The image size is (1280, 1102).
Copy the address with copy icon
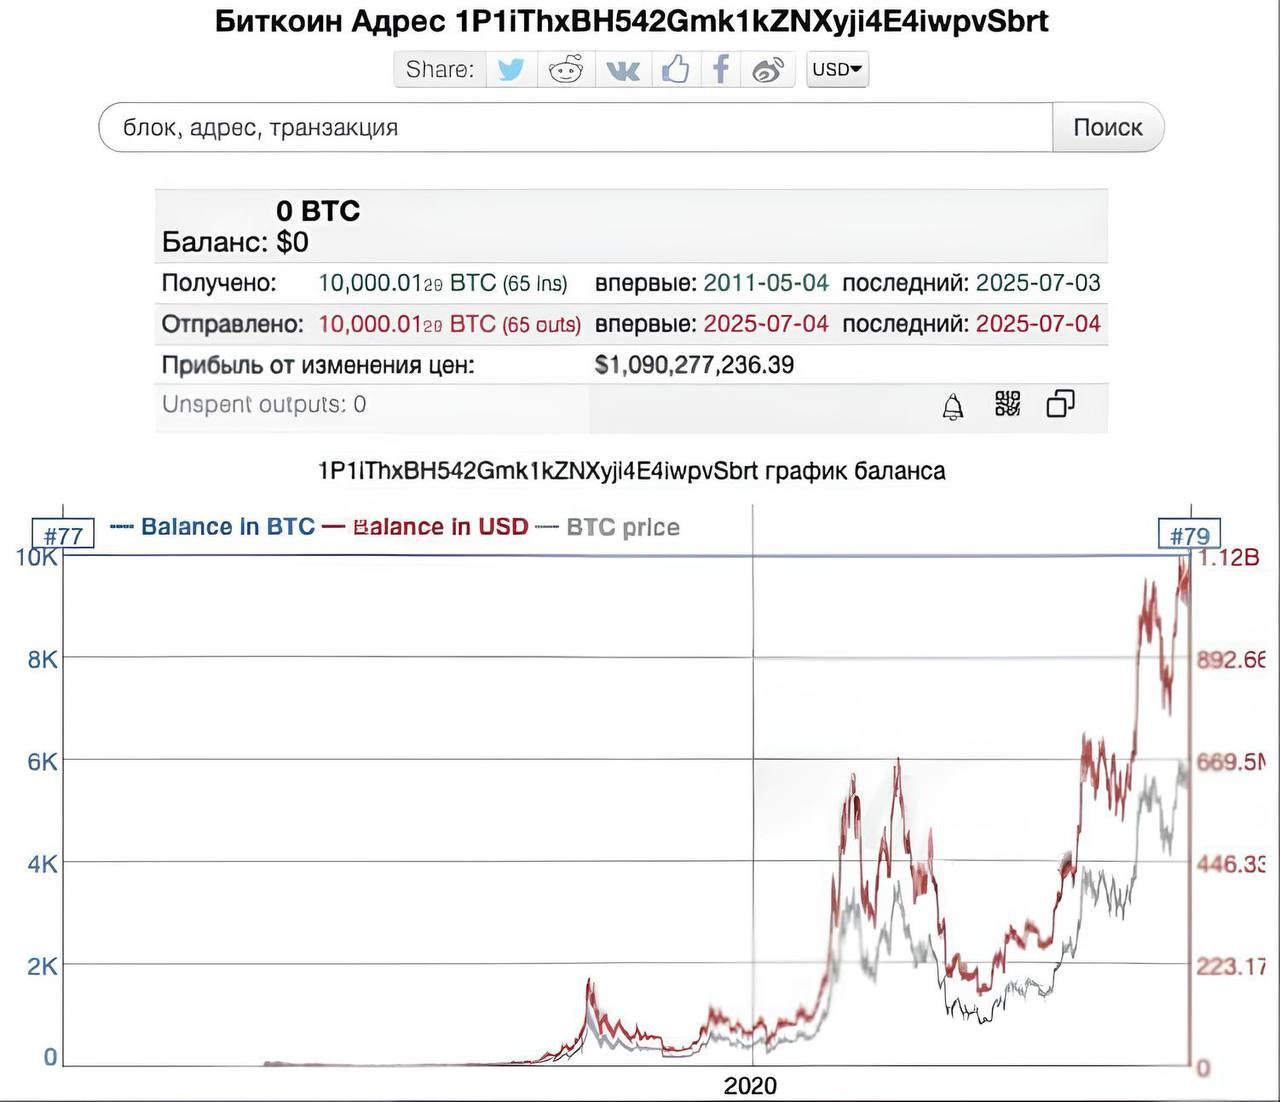(x=1060, y=404)
